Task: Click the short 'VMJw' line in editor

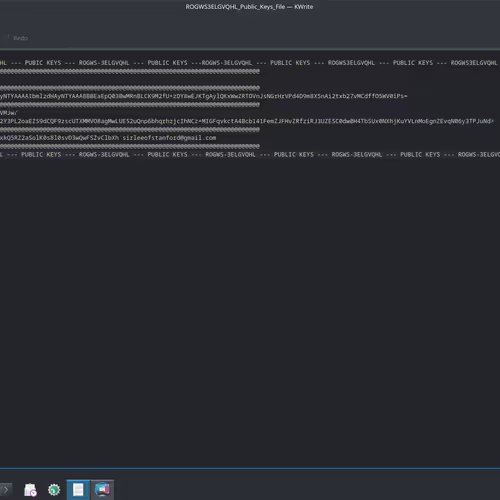Action: tap(9, 113)
